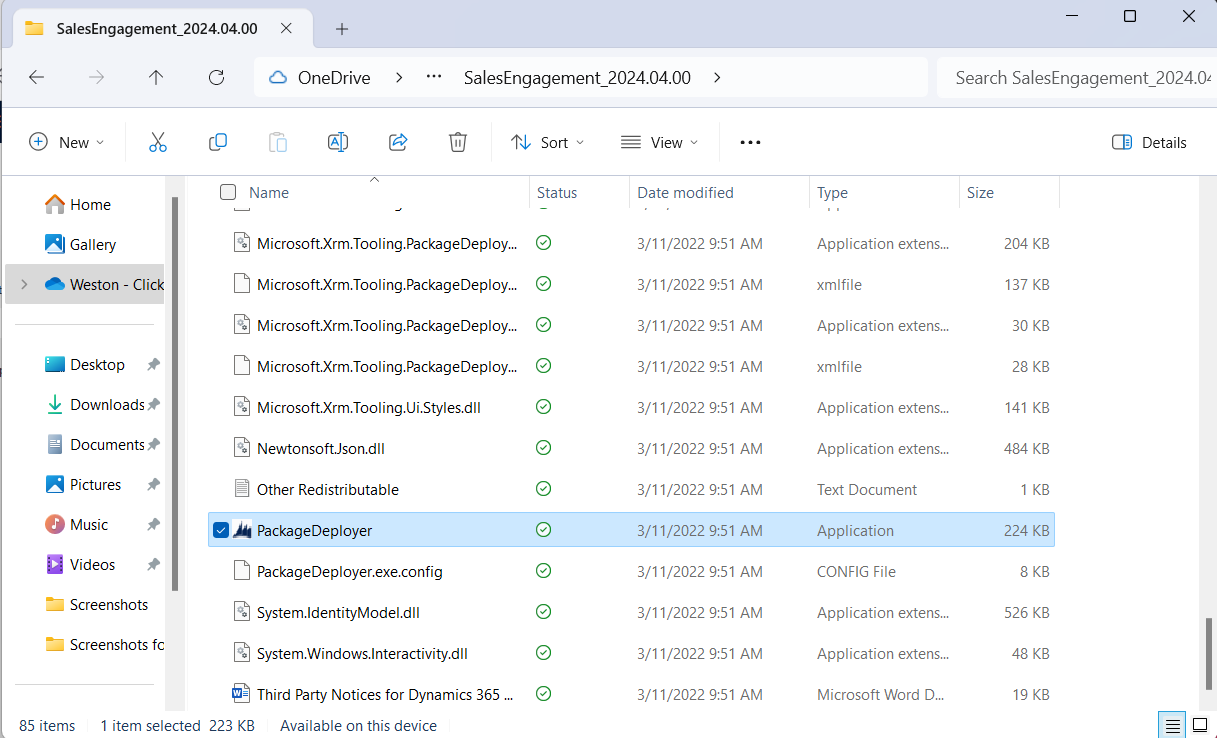Click the Videos icon in sidebar

click(55, 564)
